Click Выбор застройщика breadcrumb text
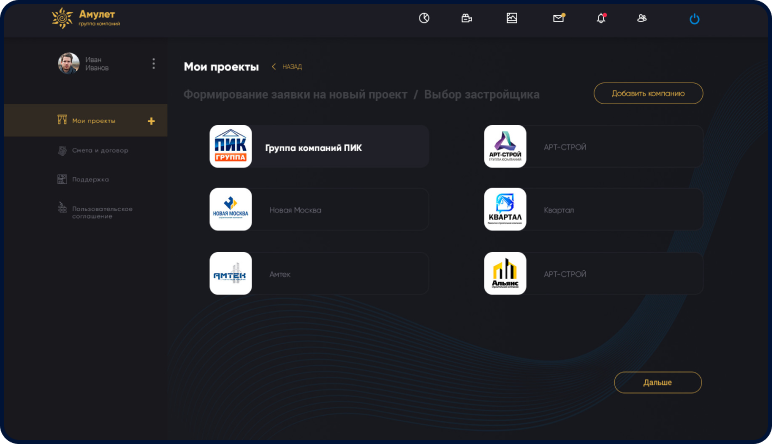Image resolution: width=772 pixels, height=444 pixels. coord(482,95)
